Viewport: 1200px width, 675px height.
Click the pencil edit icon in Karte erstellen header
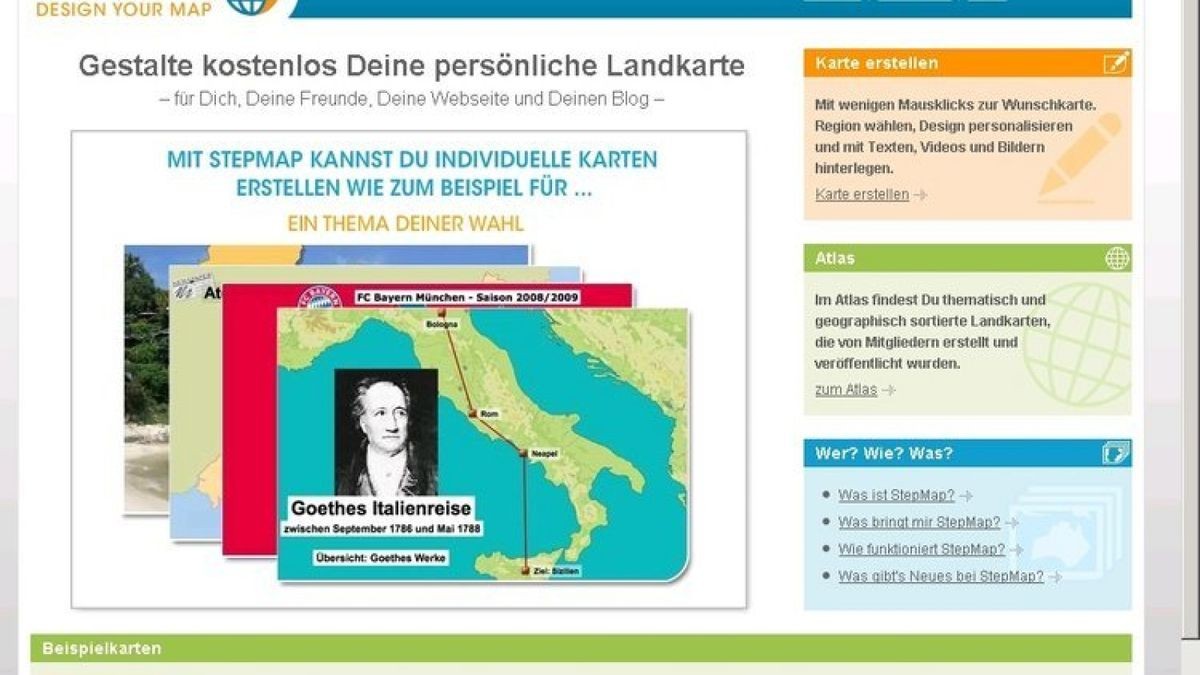(x=1115, y=64)
